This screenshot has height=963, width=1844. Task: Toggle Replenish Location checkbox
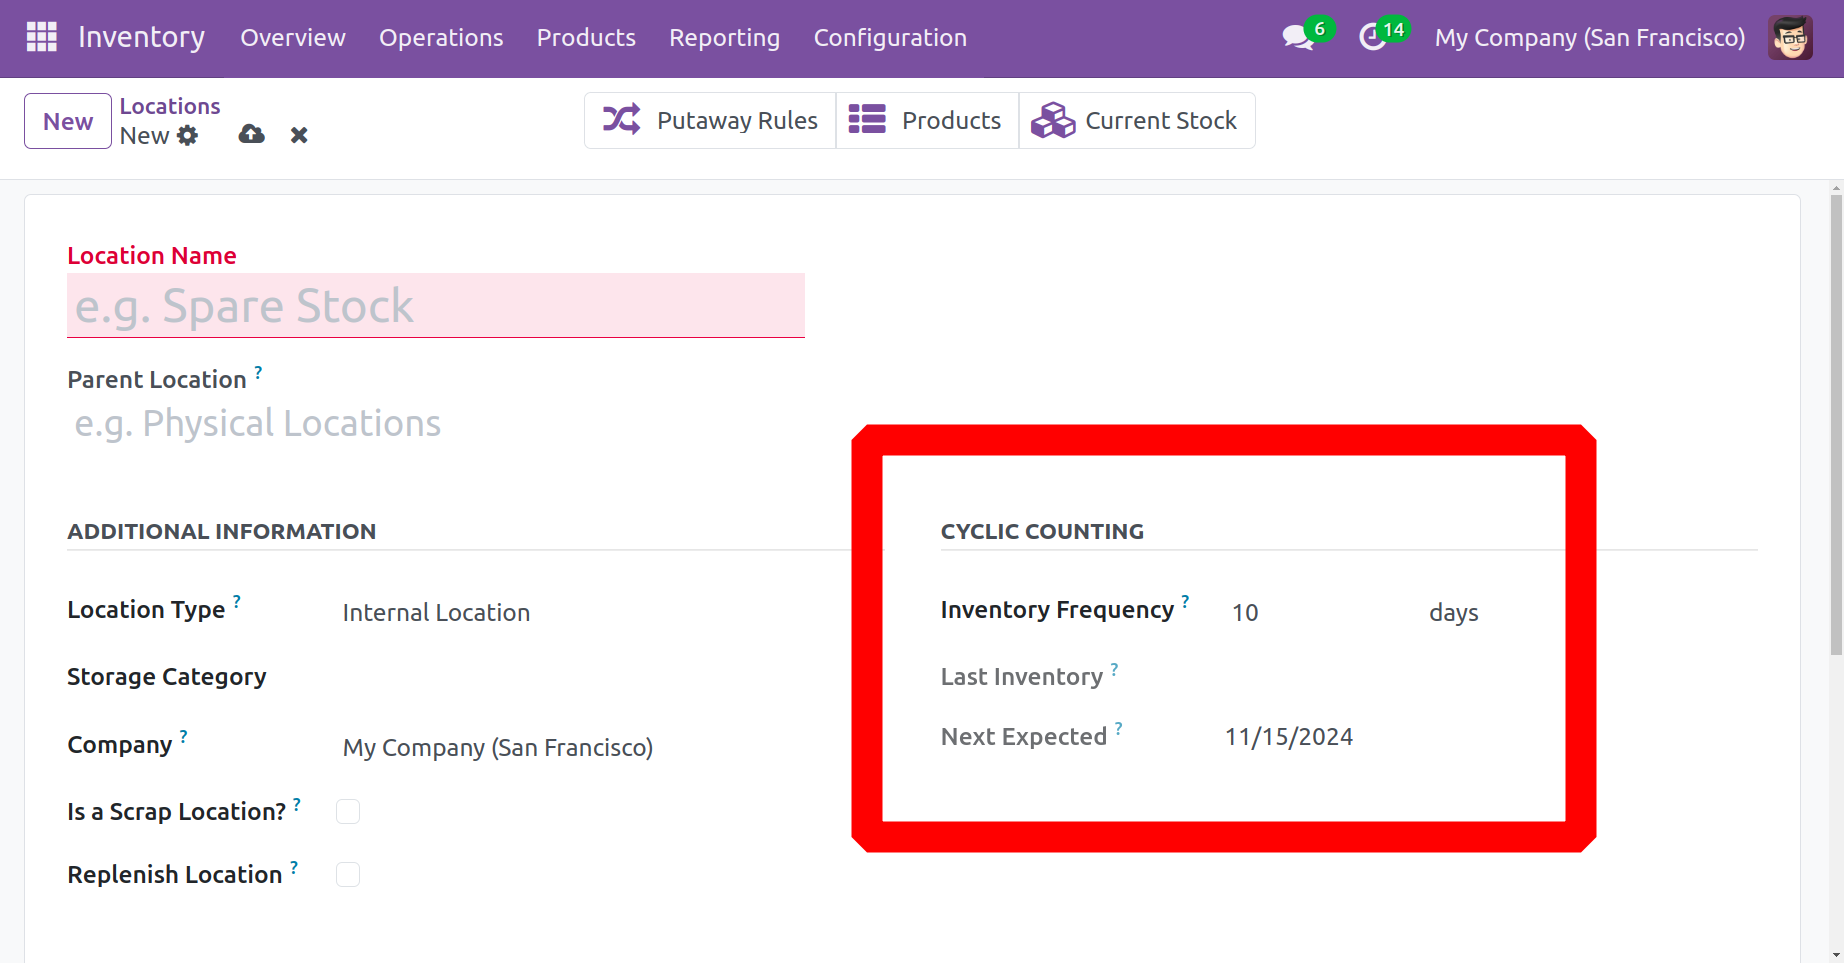tap(348, 875)
